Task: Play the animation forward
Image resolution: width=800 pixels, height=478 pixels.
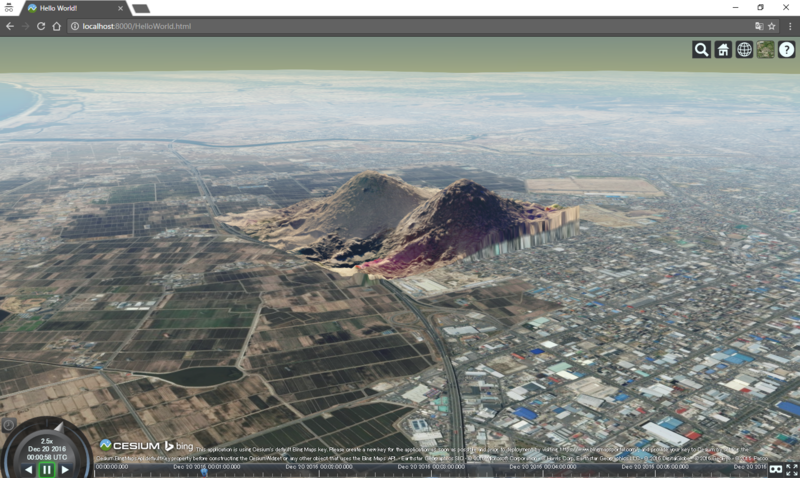Action: coord(65,470)
